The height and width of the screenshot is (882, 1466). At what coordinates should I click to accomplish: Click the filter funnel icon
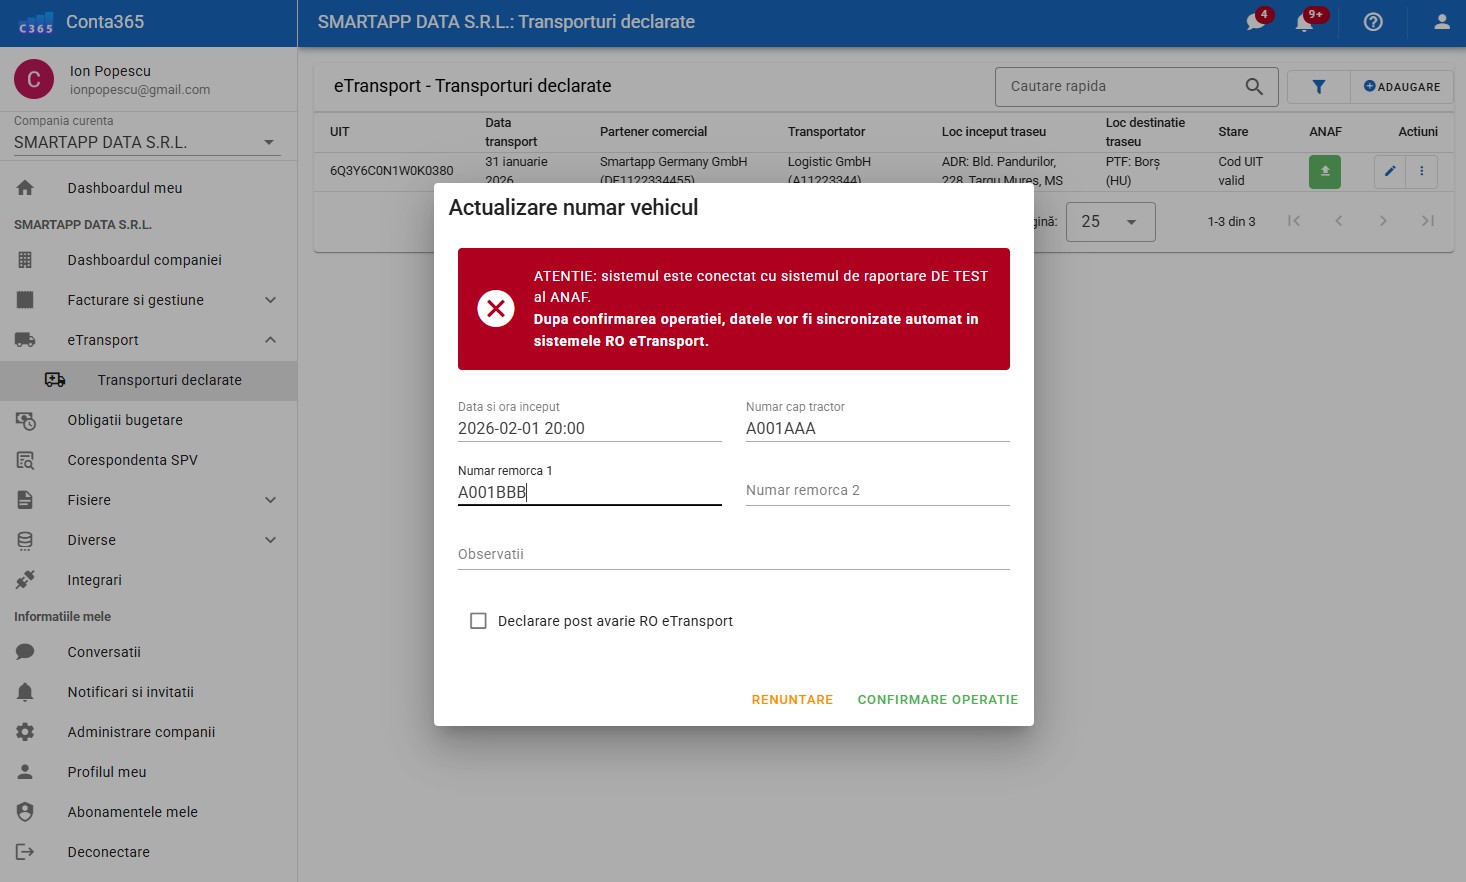pos(1318,87)
